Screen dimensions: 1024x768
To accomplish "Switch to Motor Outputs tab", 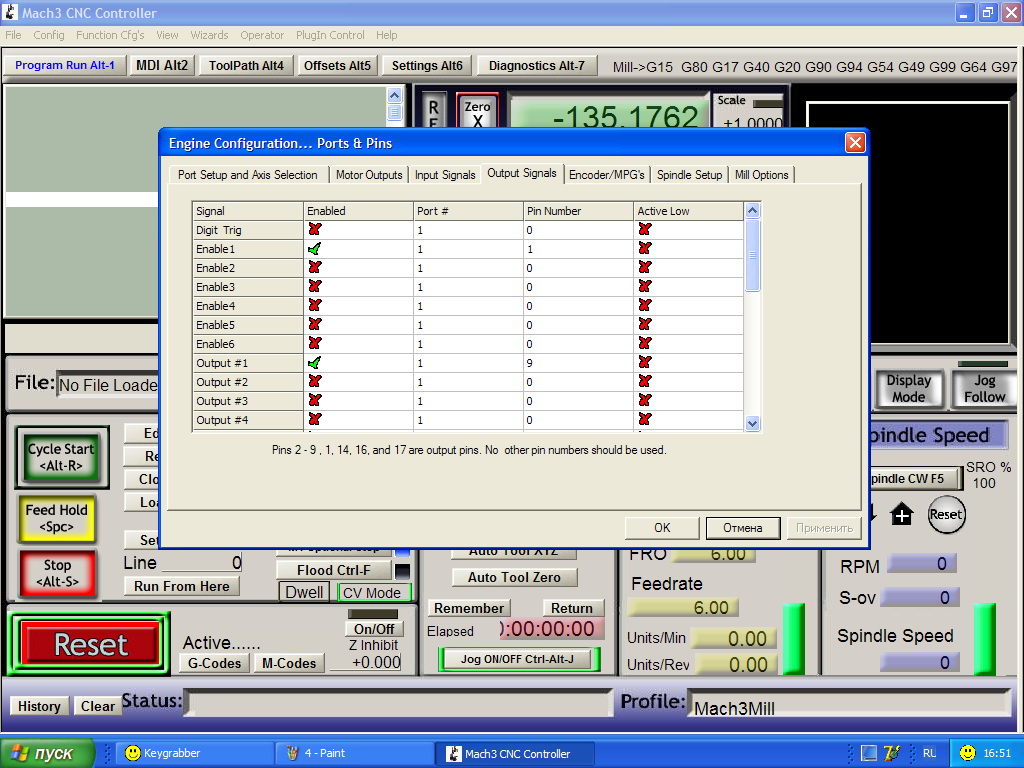I will tap(369, 175).
